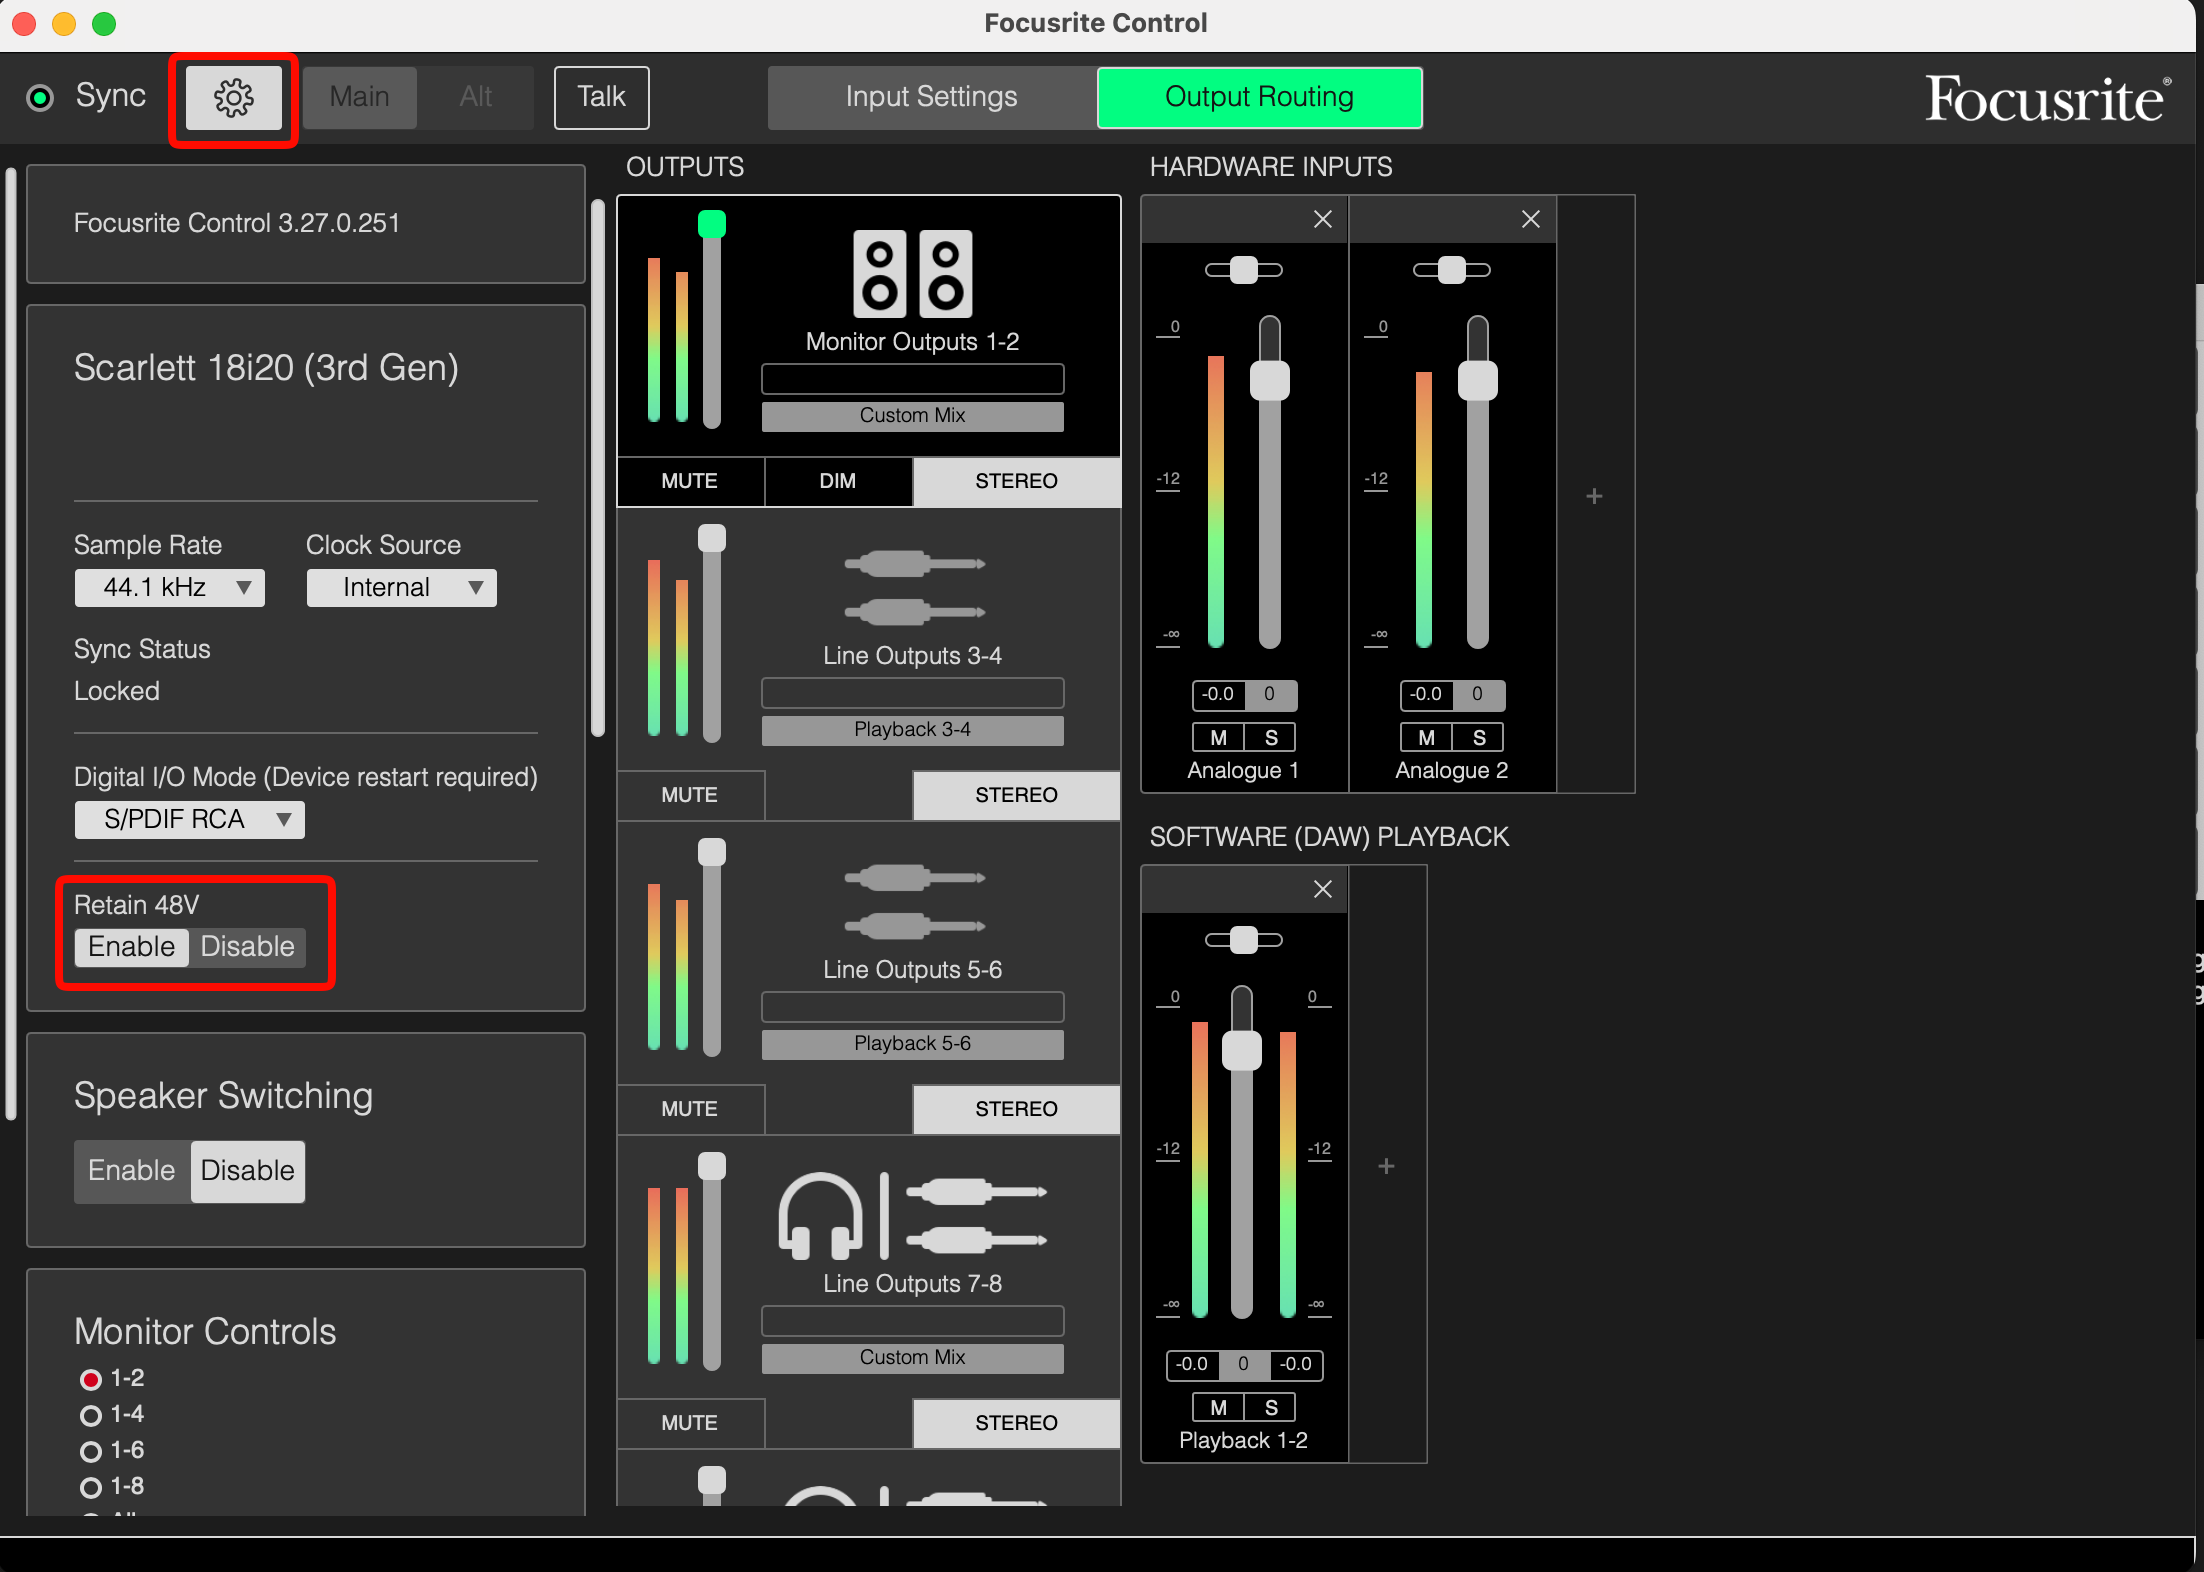The height and width of the screenshot is (1572, 2204).
Task: Remove the Playback 1-2 channel with X
Action: (1322, 889)
